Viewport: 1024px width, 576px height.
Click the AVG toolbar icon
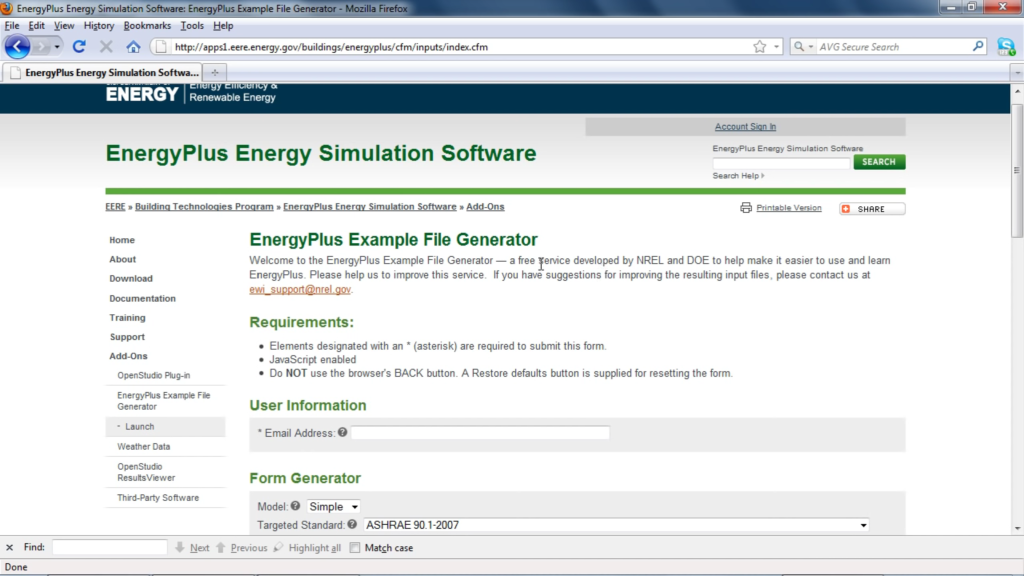pyautogui.click(x=1006, y=46)
